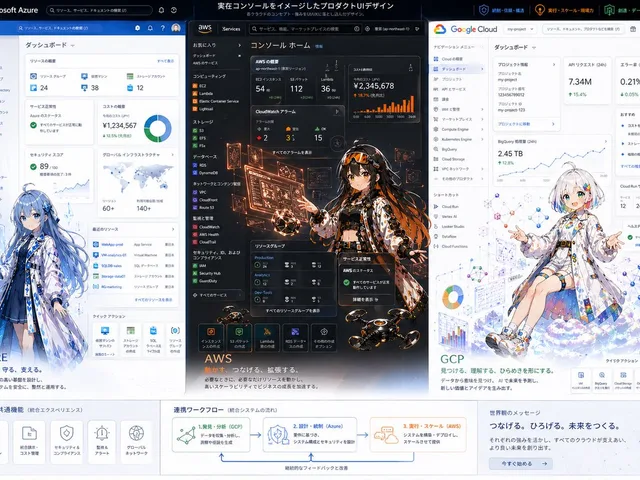
Task: Focus the Google Cloud search field
Action: [x=583, y=29]
